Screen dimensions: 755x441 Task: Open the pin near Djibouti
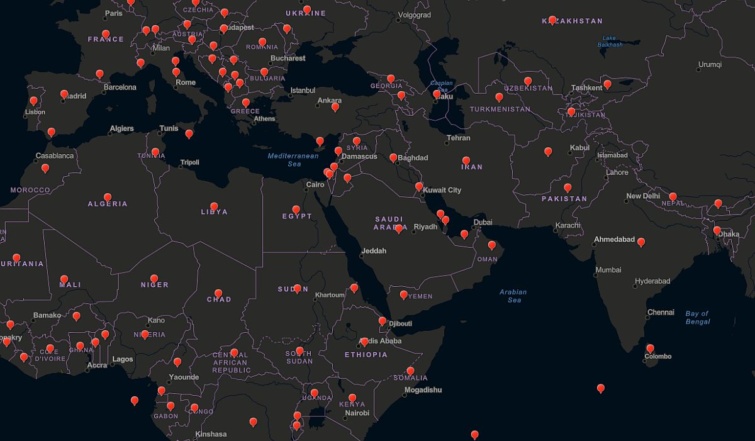382,321
